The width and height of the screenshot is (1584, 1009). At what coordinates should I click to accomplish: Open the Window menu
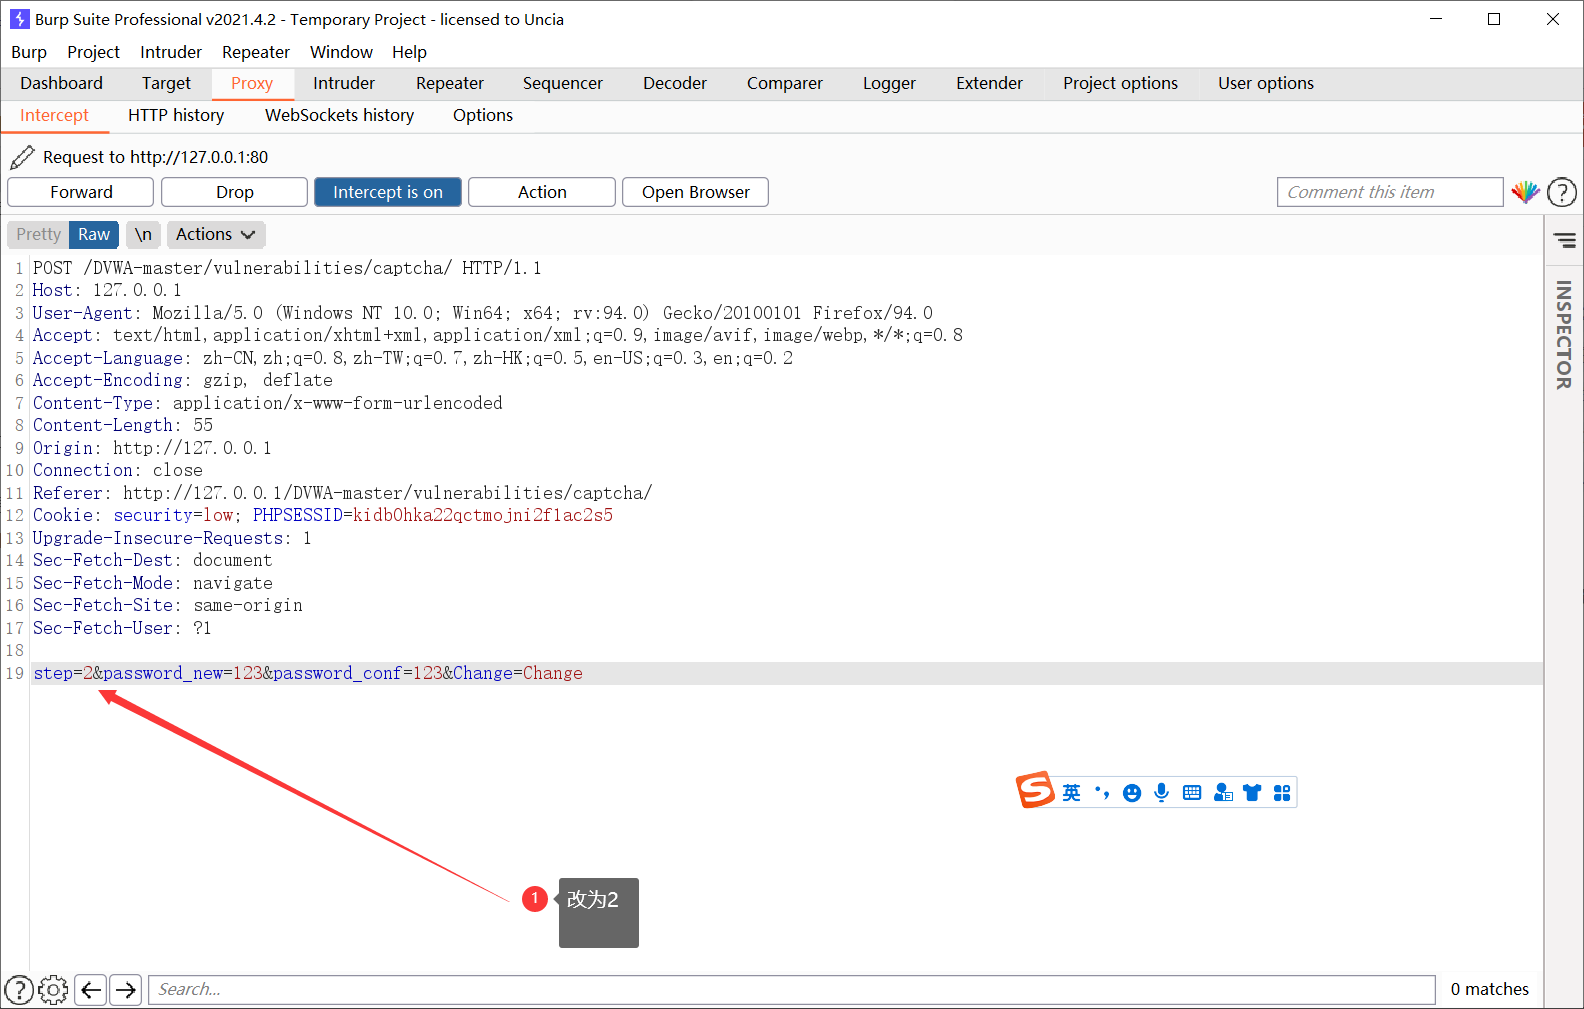pos(341,52)
